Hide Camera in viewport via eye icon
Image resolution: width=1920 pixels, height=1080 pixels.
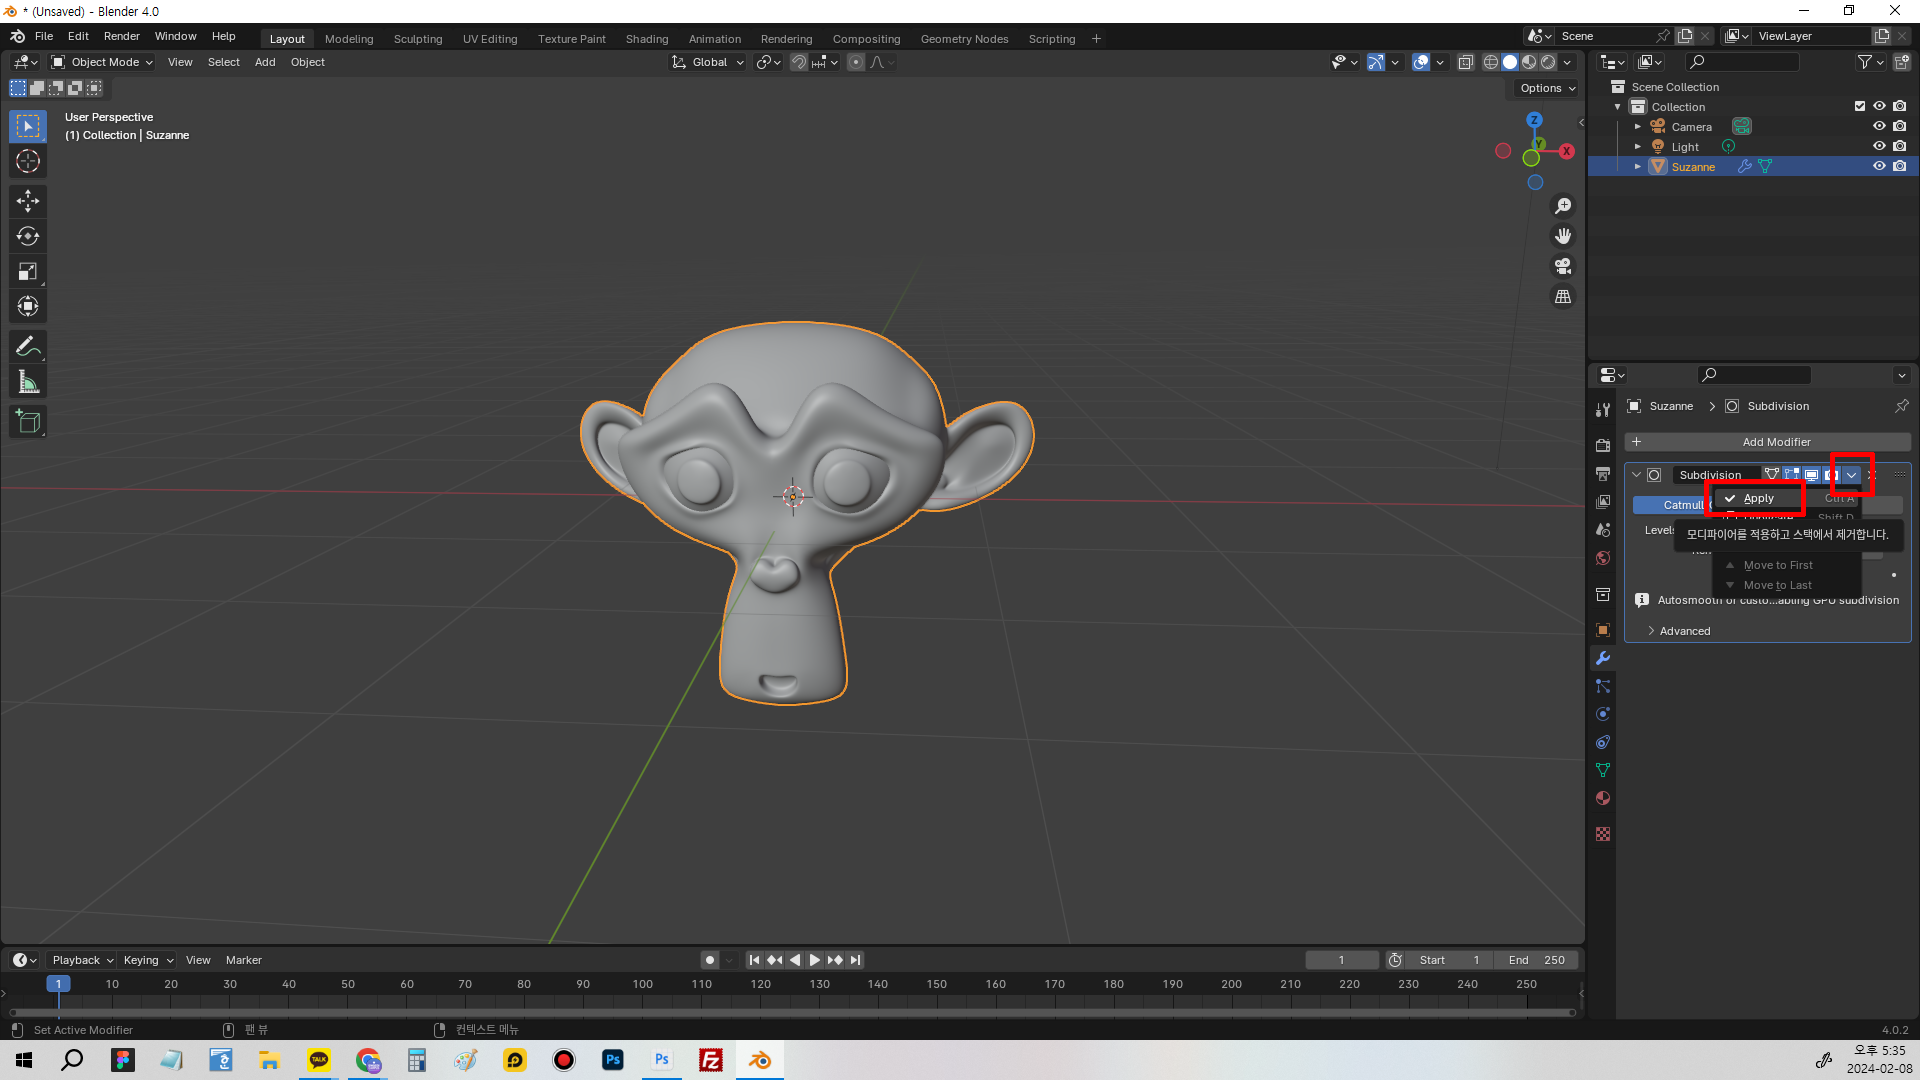coord(1879,126)
